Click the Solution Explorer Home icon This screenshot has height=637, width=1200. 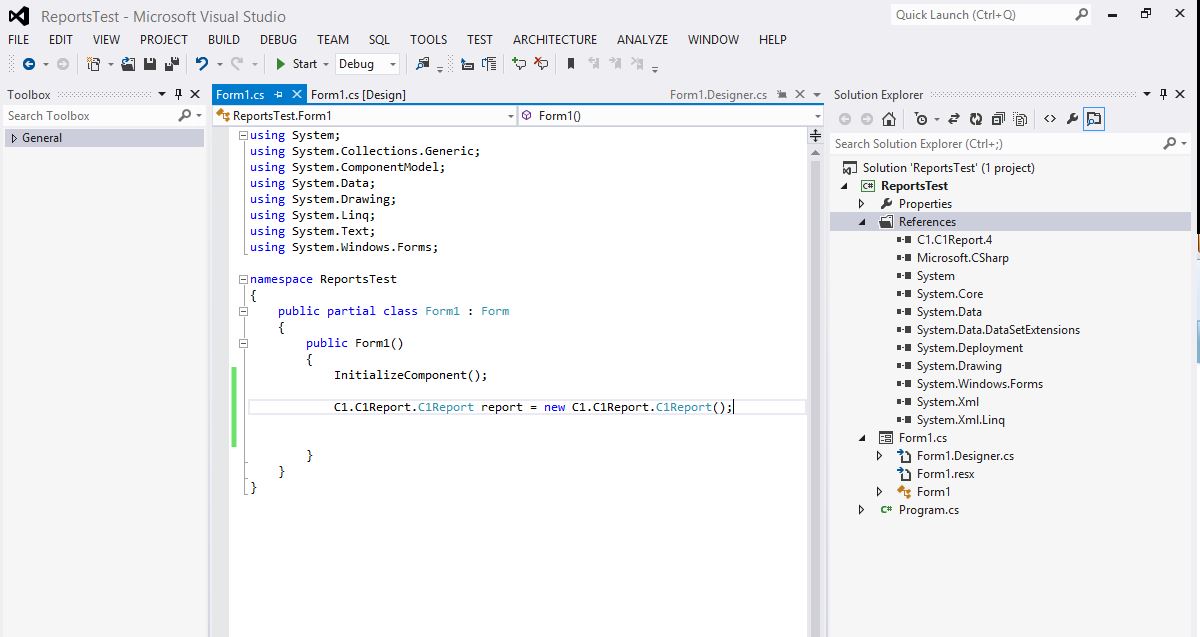tap(889, 119)
